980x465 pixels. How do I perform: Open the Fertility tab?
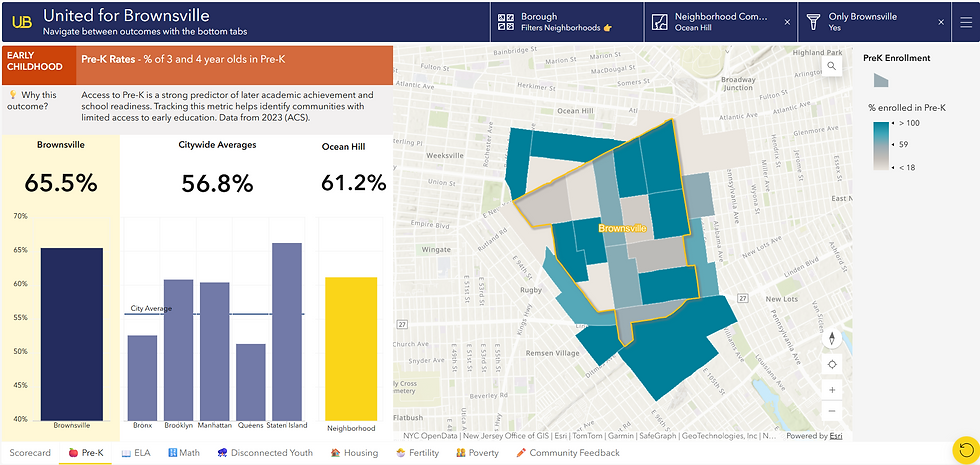click(418, 452)
